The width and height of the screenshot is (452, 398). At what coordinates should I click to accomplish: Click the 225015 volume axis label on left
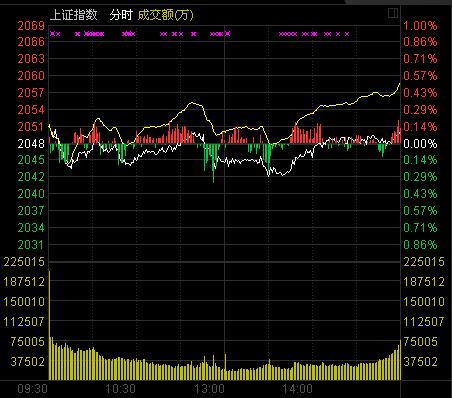(x=24, y=262)
